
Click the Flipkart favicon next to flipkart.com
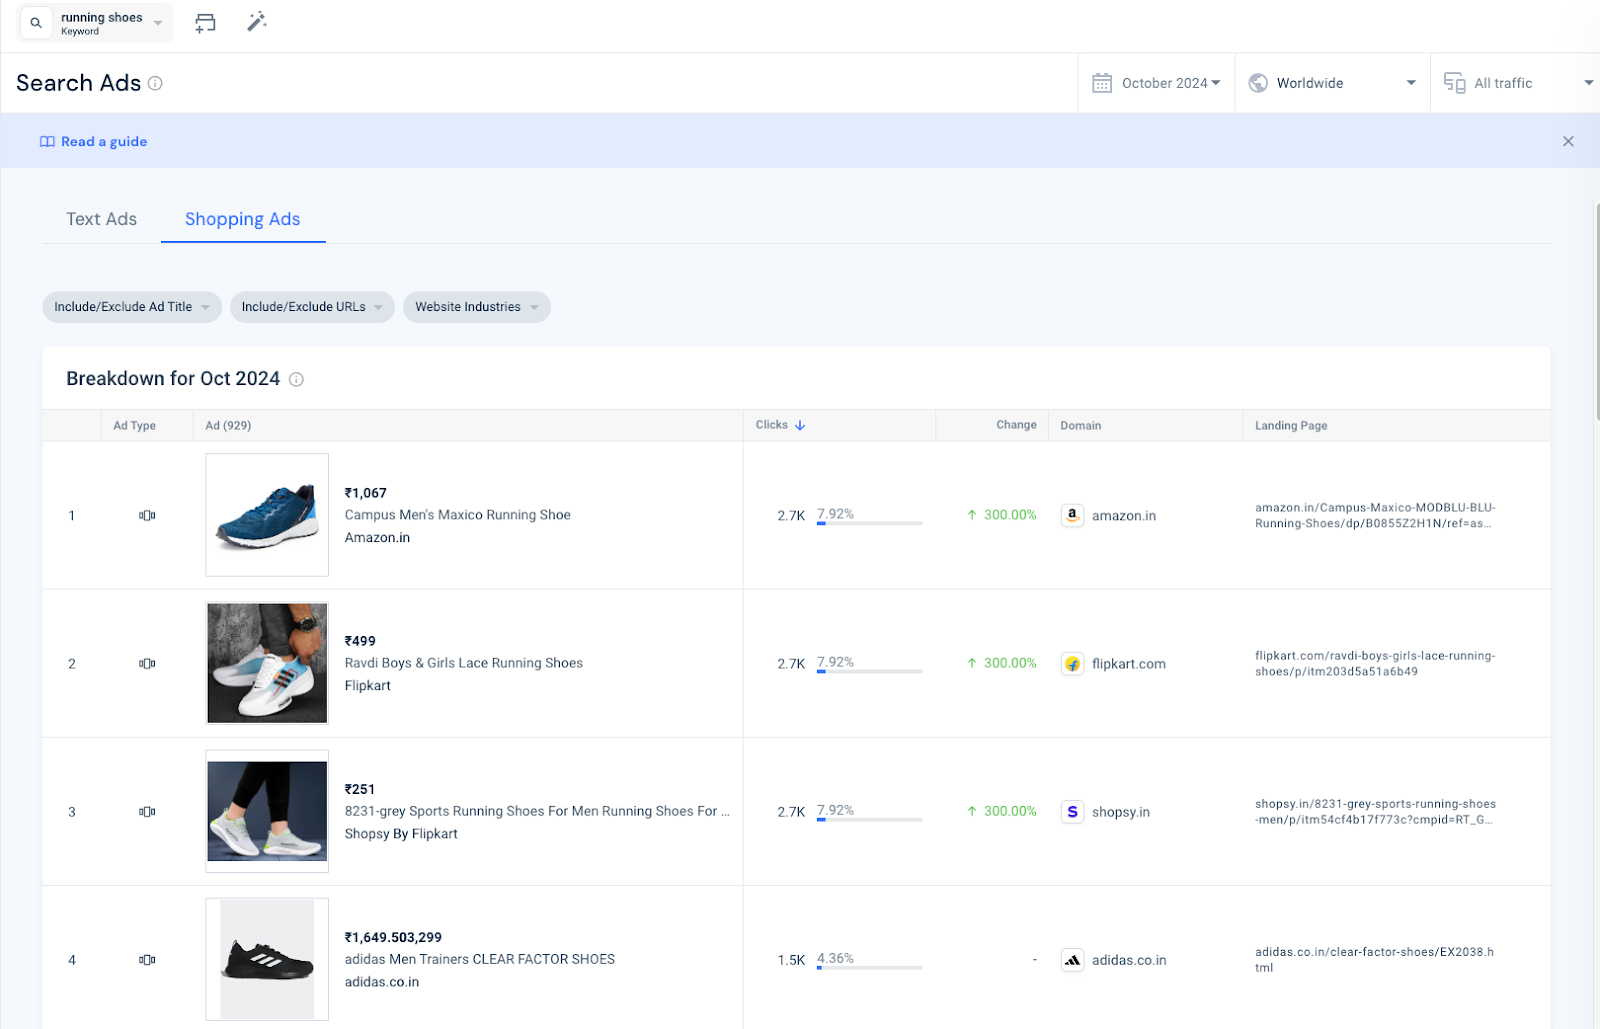[x=1072, y=663]
